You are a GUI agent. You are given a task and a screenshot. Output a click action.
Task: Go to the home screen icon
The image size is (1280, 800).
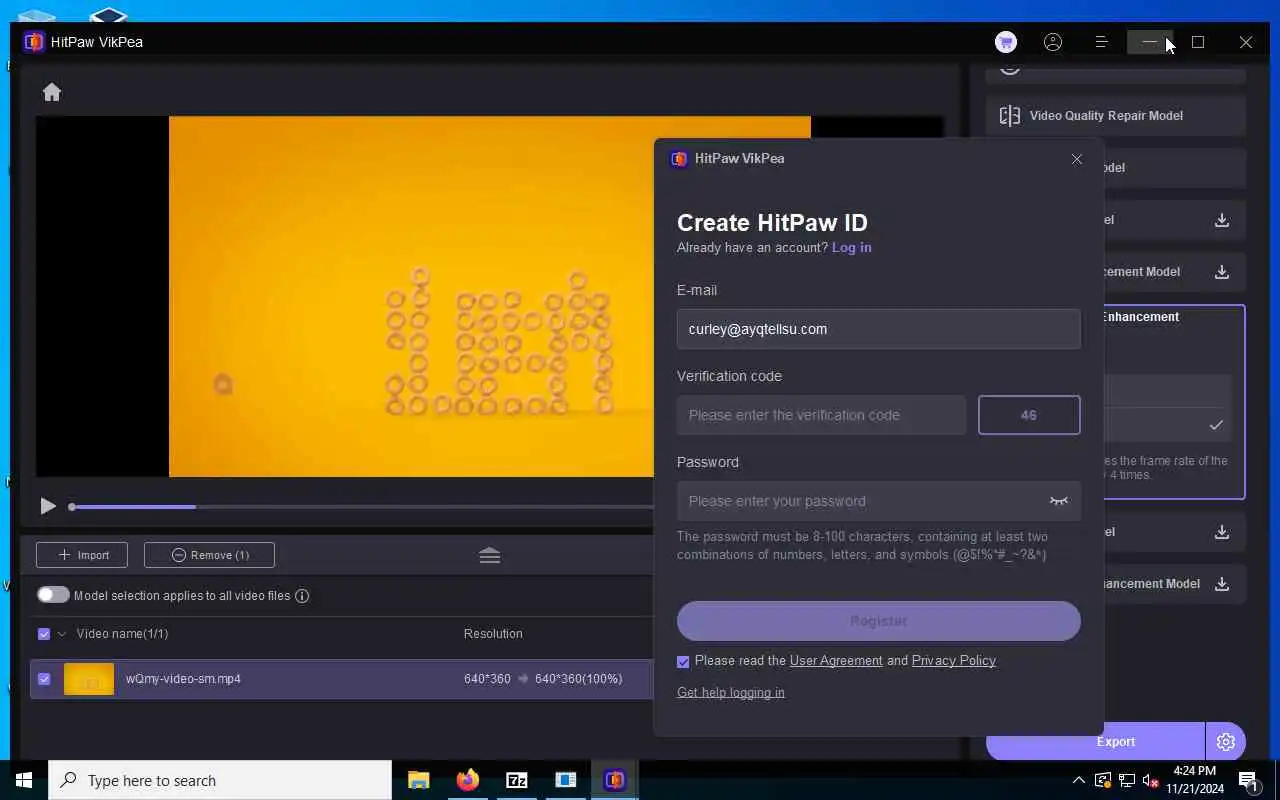(x=52, y=92)
